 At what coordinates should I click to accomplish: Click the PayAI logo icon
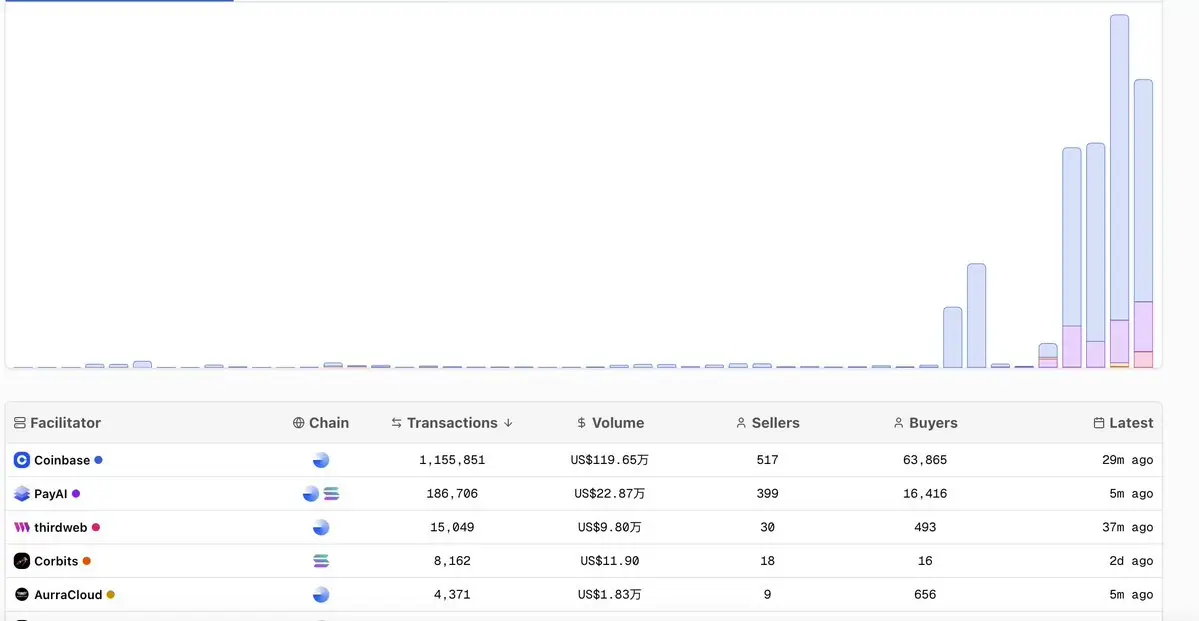pos(21,494)
